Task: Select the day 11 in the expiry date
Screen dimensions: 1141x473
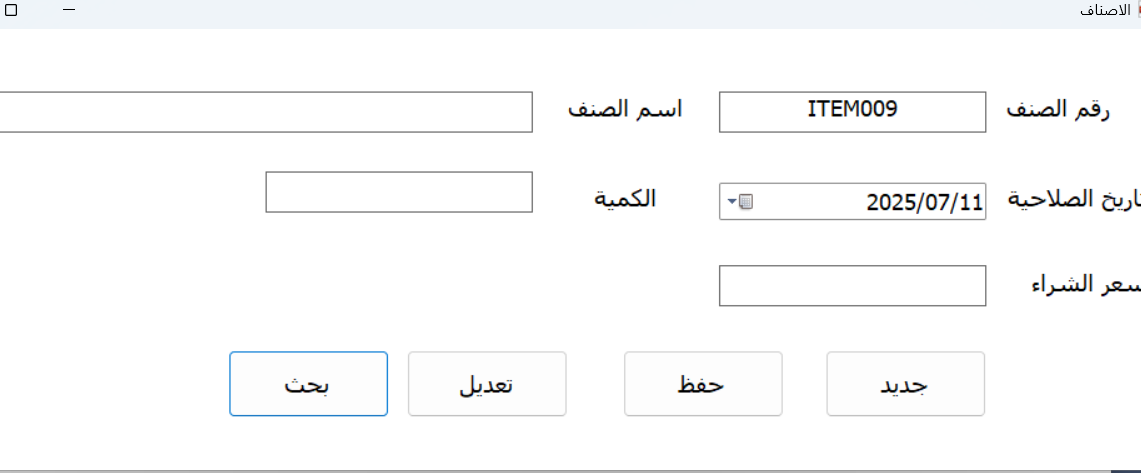Action: (970, 201)
